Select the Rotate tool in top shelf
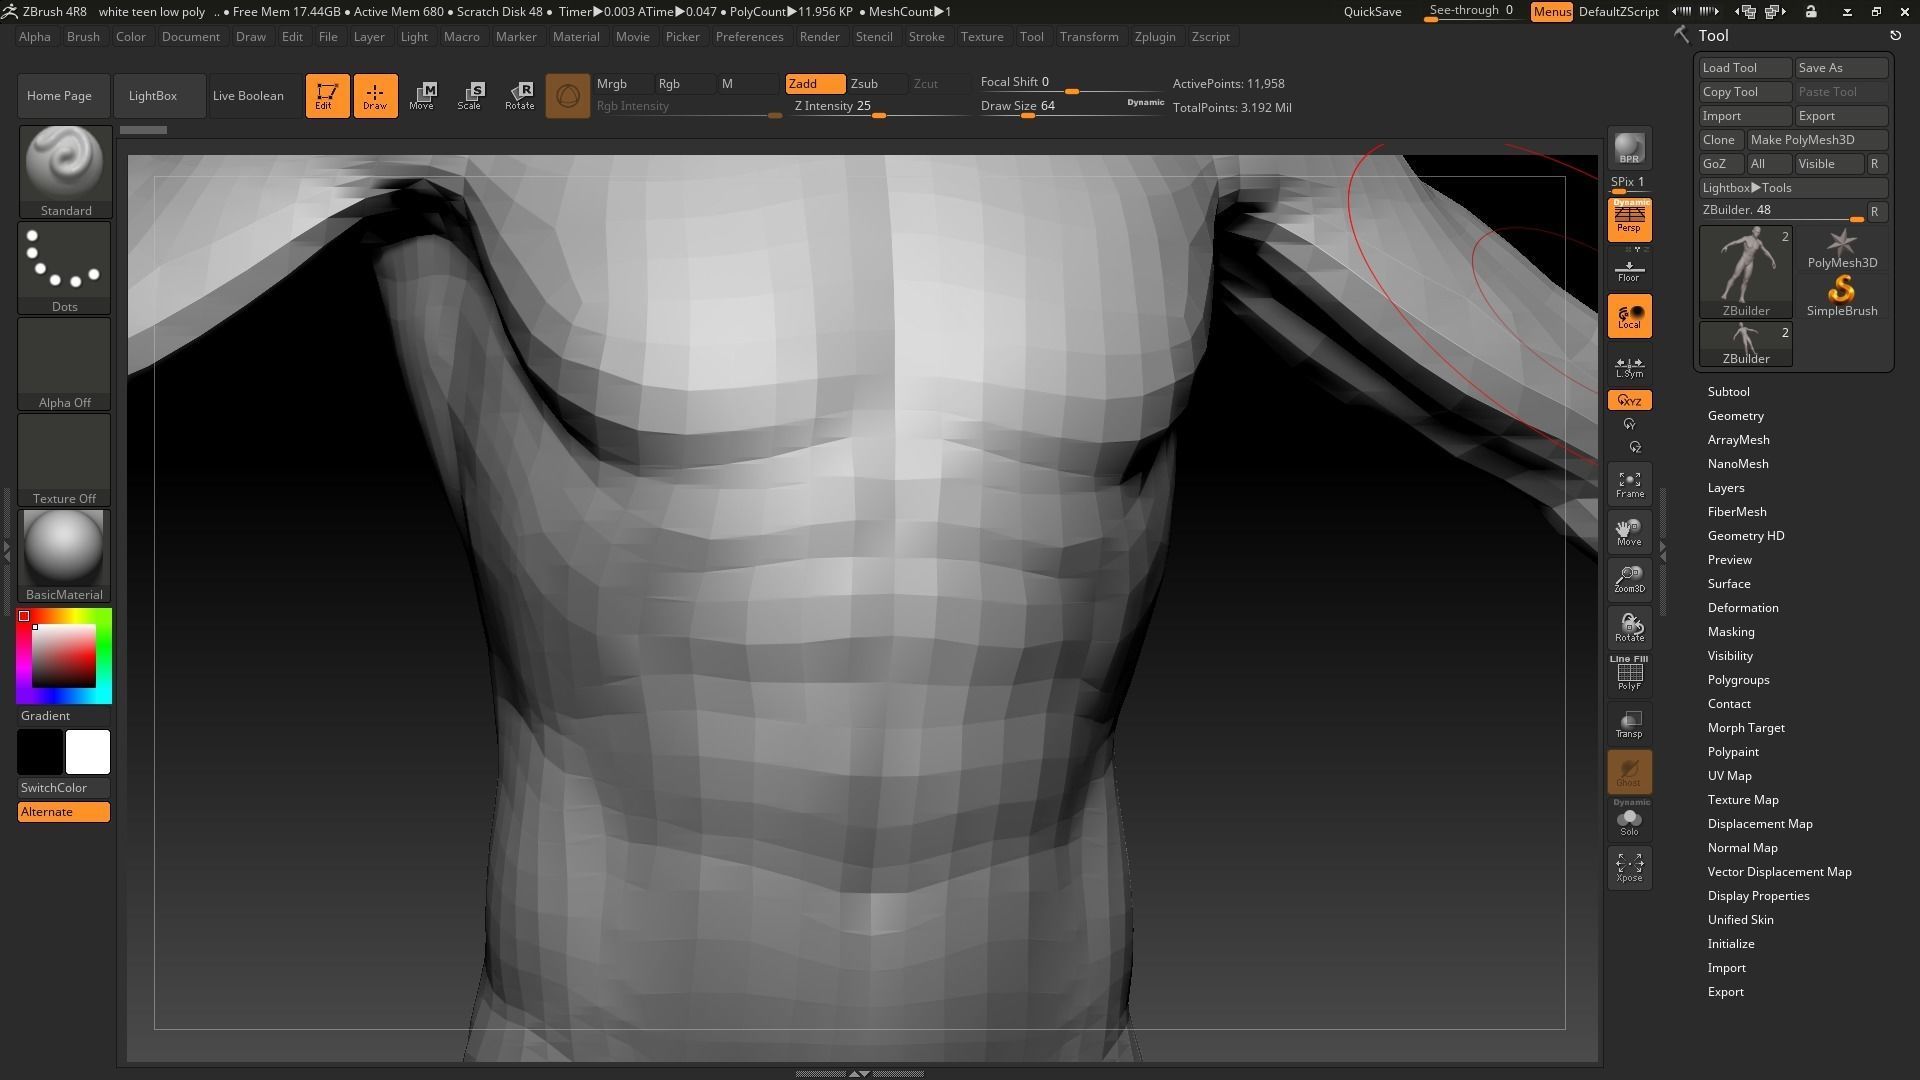This screenshot has height=1080, width=1920. 519,96
